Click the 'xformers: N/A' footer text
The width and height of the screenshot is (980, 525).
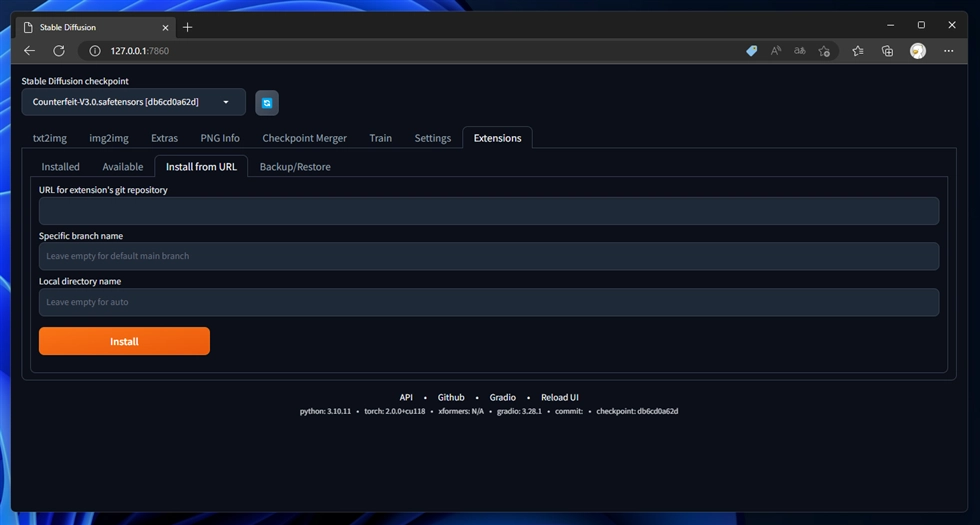pyautogui.click(x=461, y=411)
